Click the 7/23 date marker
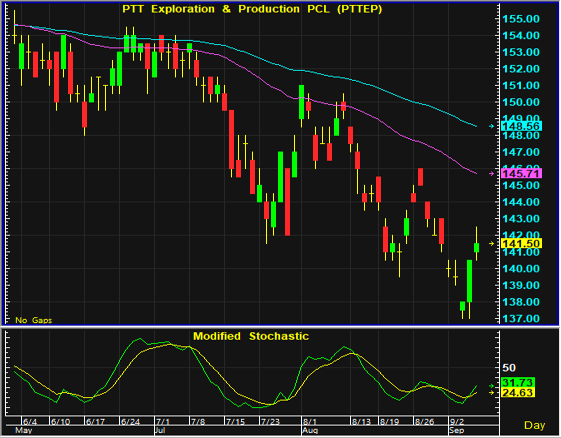 click(270, 422)
